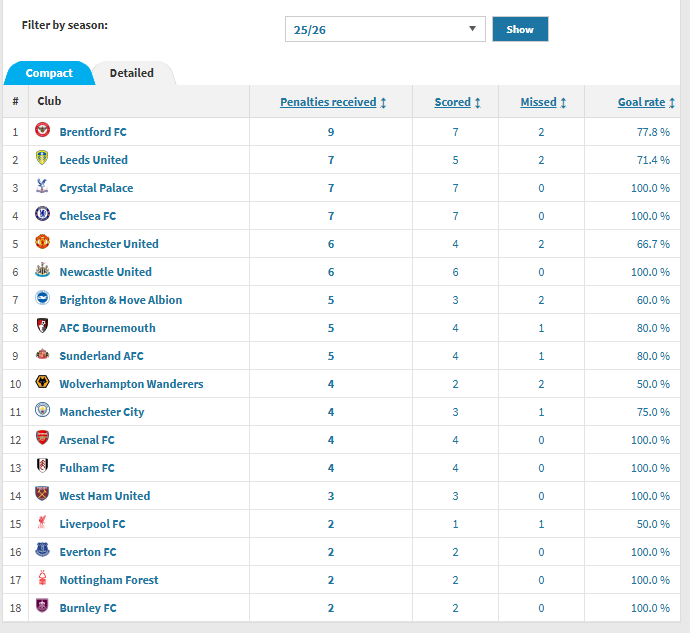Click sort arrows beside Missed header

(563, 103)
